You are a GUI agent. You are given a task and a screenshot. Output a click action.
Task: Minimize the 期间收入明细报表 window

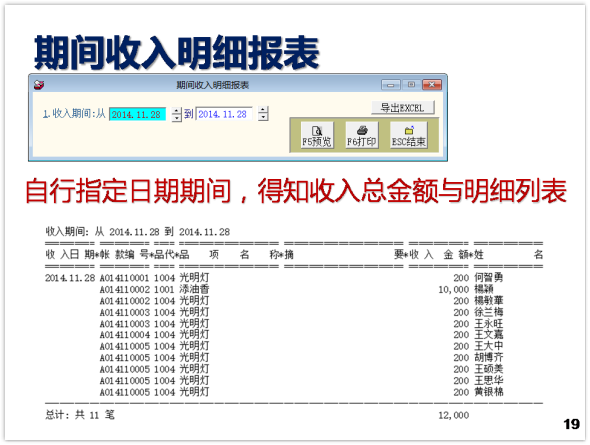pyautogui.click(x=391, y=85)
